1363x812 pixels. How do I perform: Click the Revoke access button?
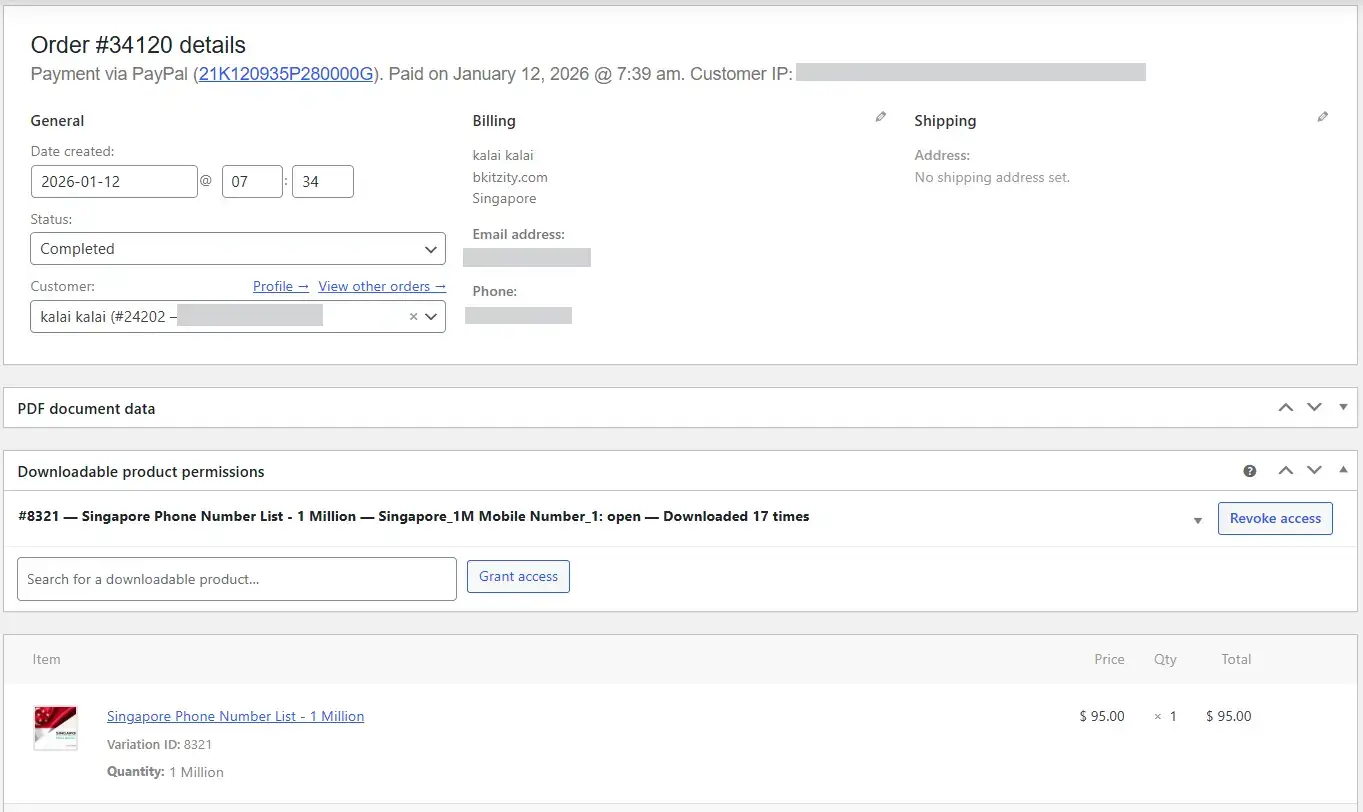click(1274, 518)
